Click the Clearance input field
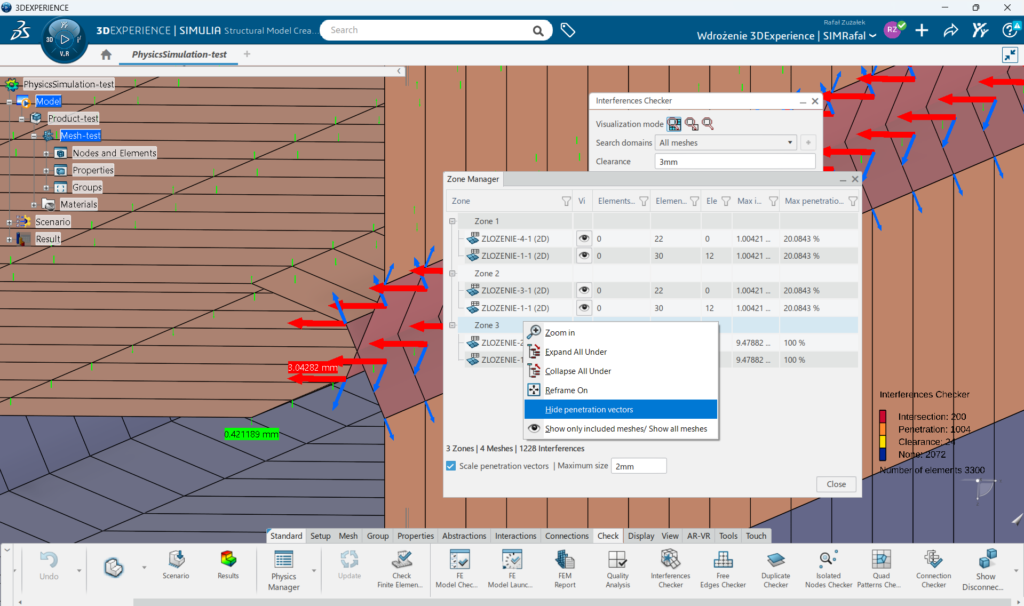Image resolution: width=1024 pixels, height=606 pixels. coord(734,161)
